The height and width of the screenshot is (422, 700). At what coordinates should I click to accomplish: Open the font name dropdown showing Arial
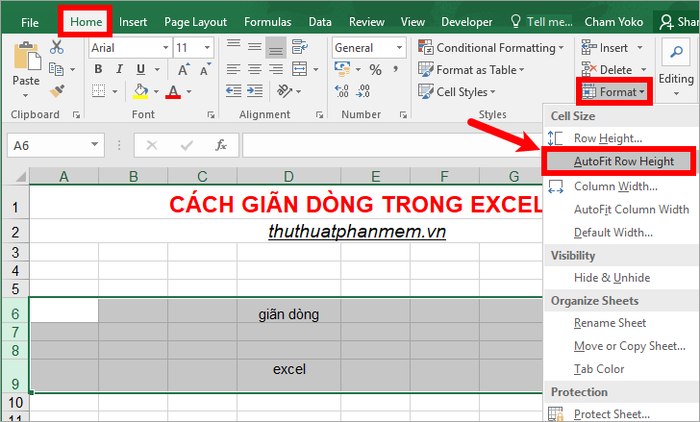128,48
